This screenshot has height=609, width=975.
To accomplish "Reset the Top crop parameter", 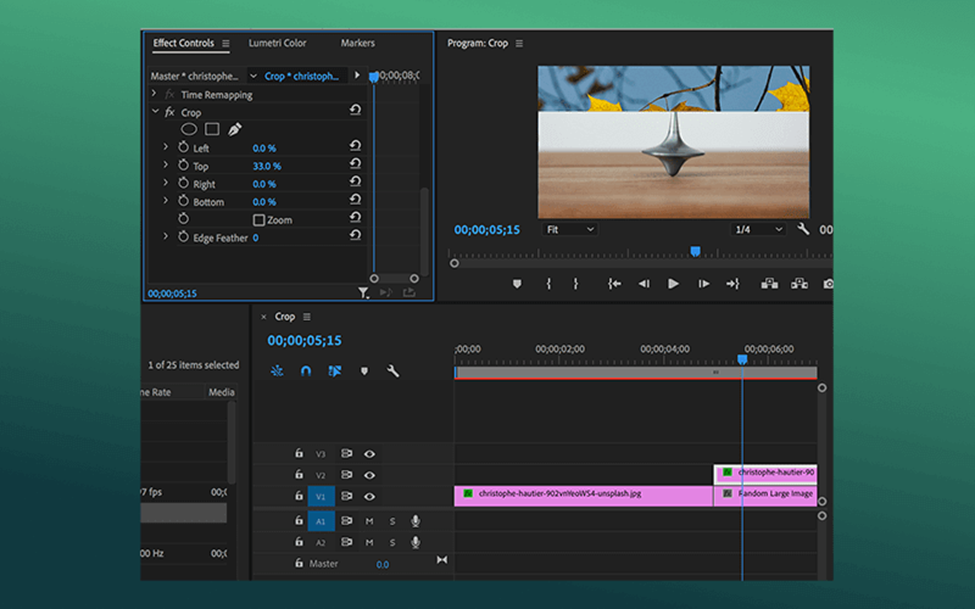I will (x=355, y=164).
